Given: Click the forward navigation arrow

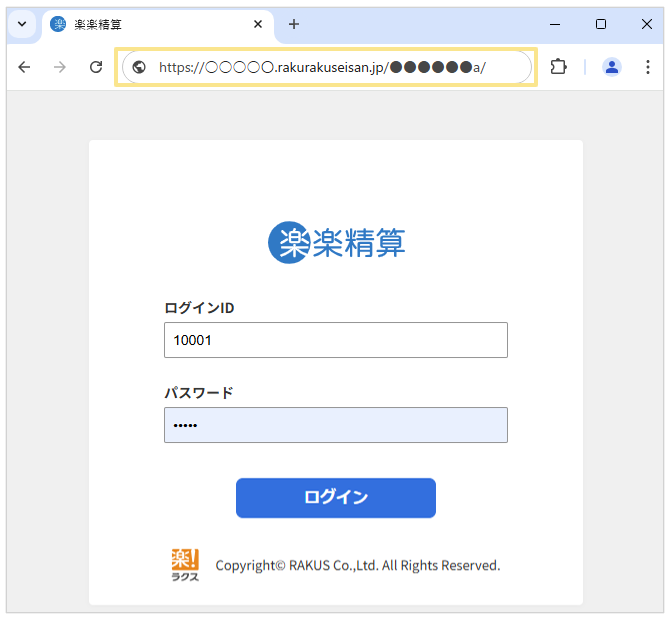Looking at the screenshot, I should pos(60,67).
